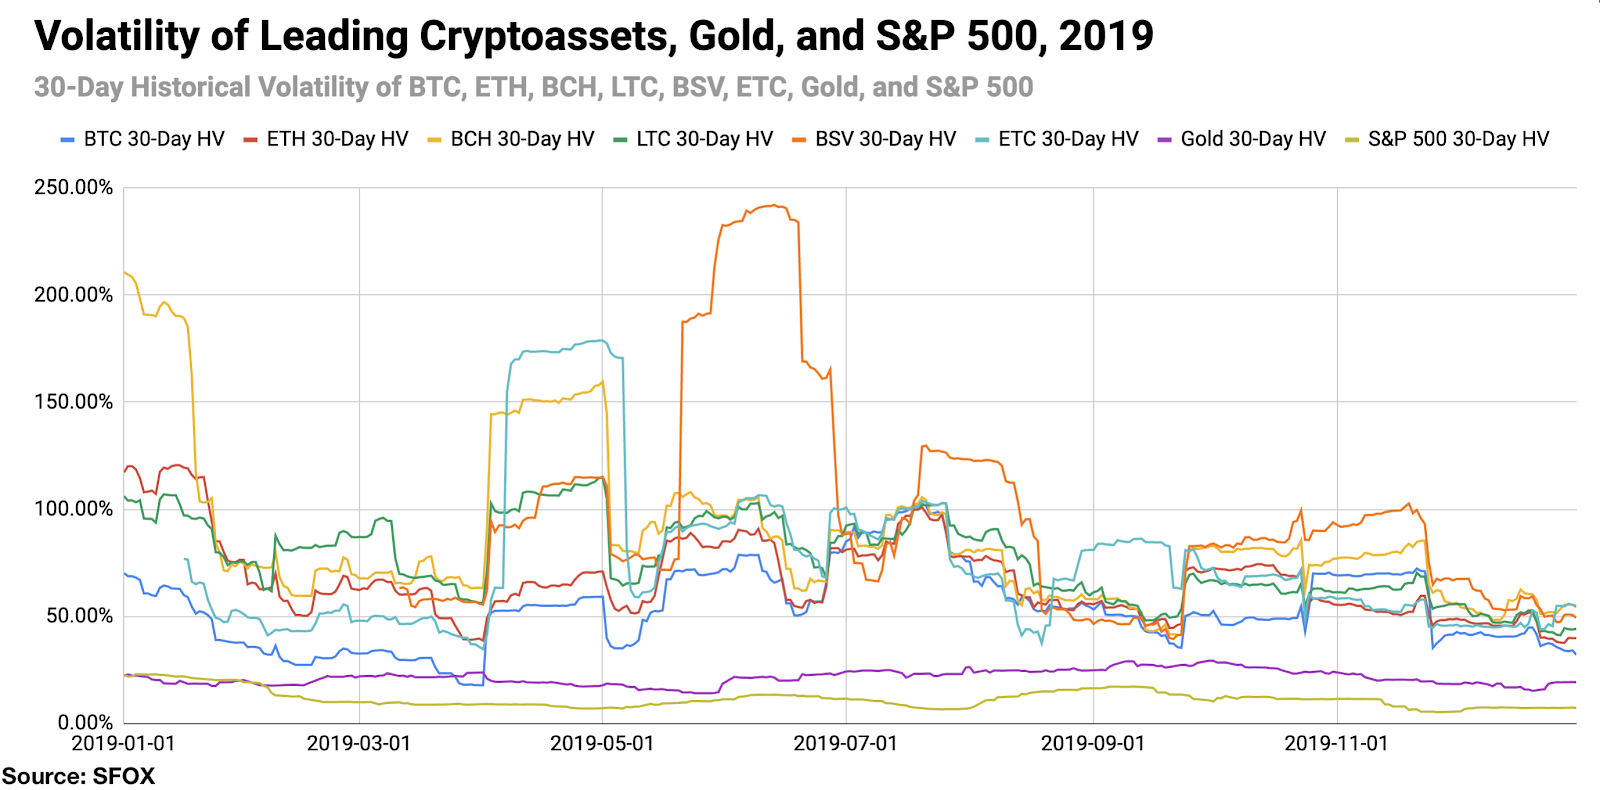Click the 2019-11-01 x-axis date label
Screen dimensions: 1600x790
tap(1336, 743)
